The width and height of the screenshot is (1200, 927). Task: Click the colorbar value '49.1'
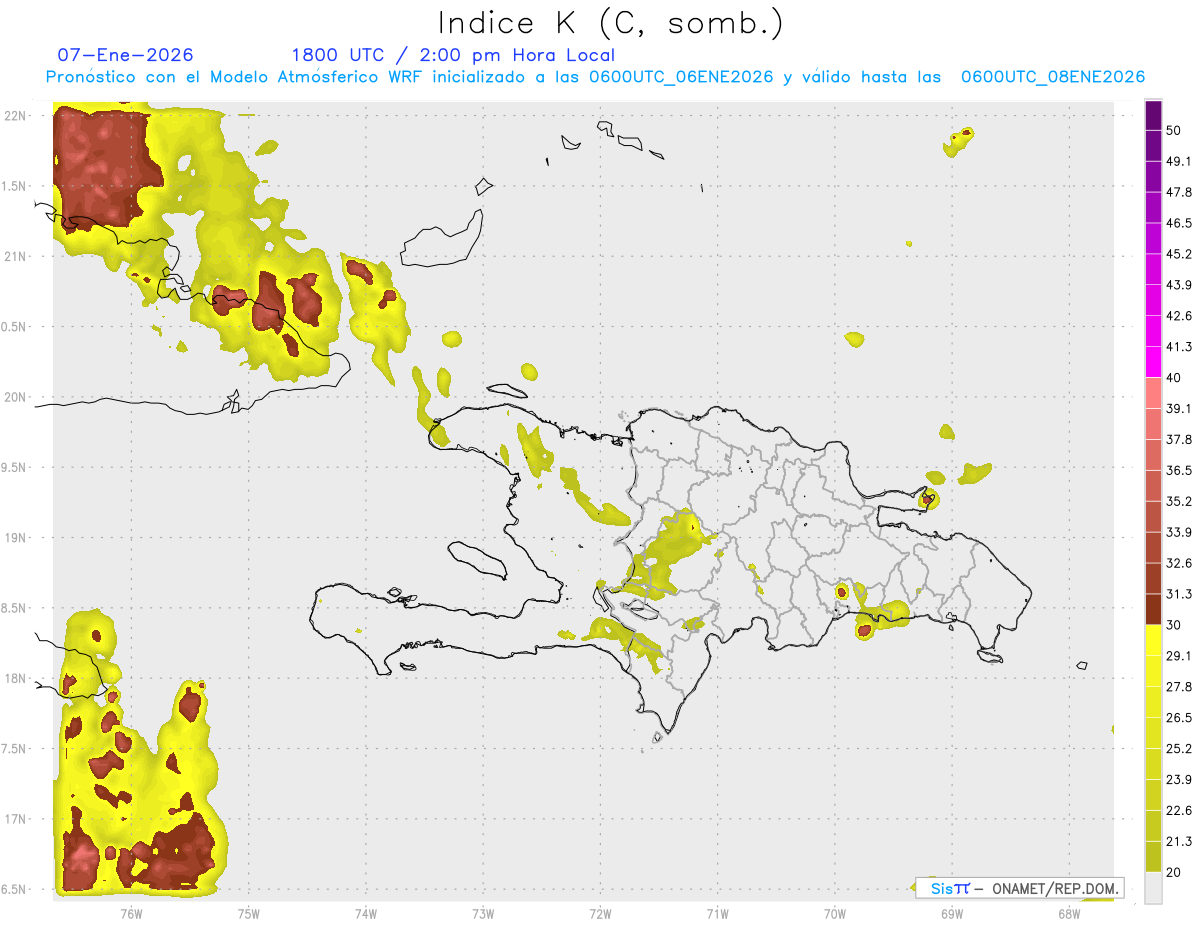1179,161
